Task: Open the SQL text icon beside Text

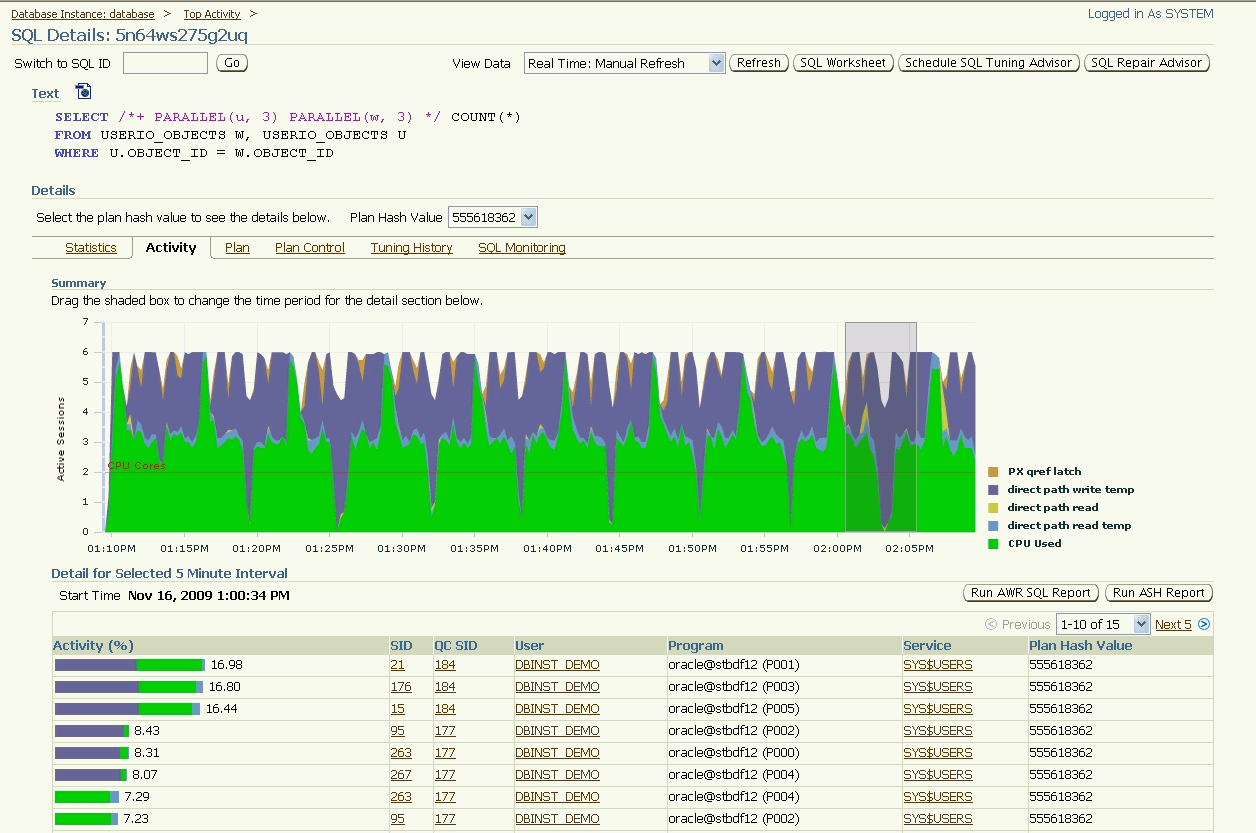Action: (x=84, y=92)
